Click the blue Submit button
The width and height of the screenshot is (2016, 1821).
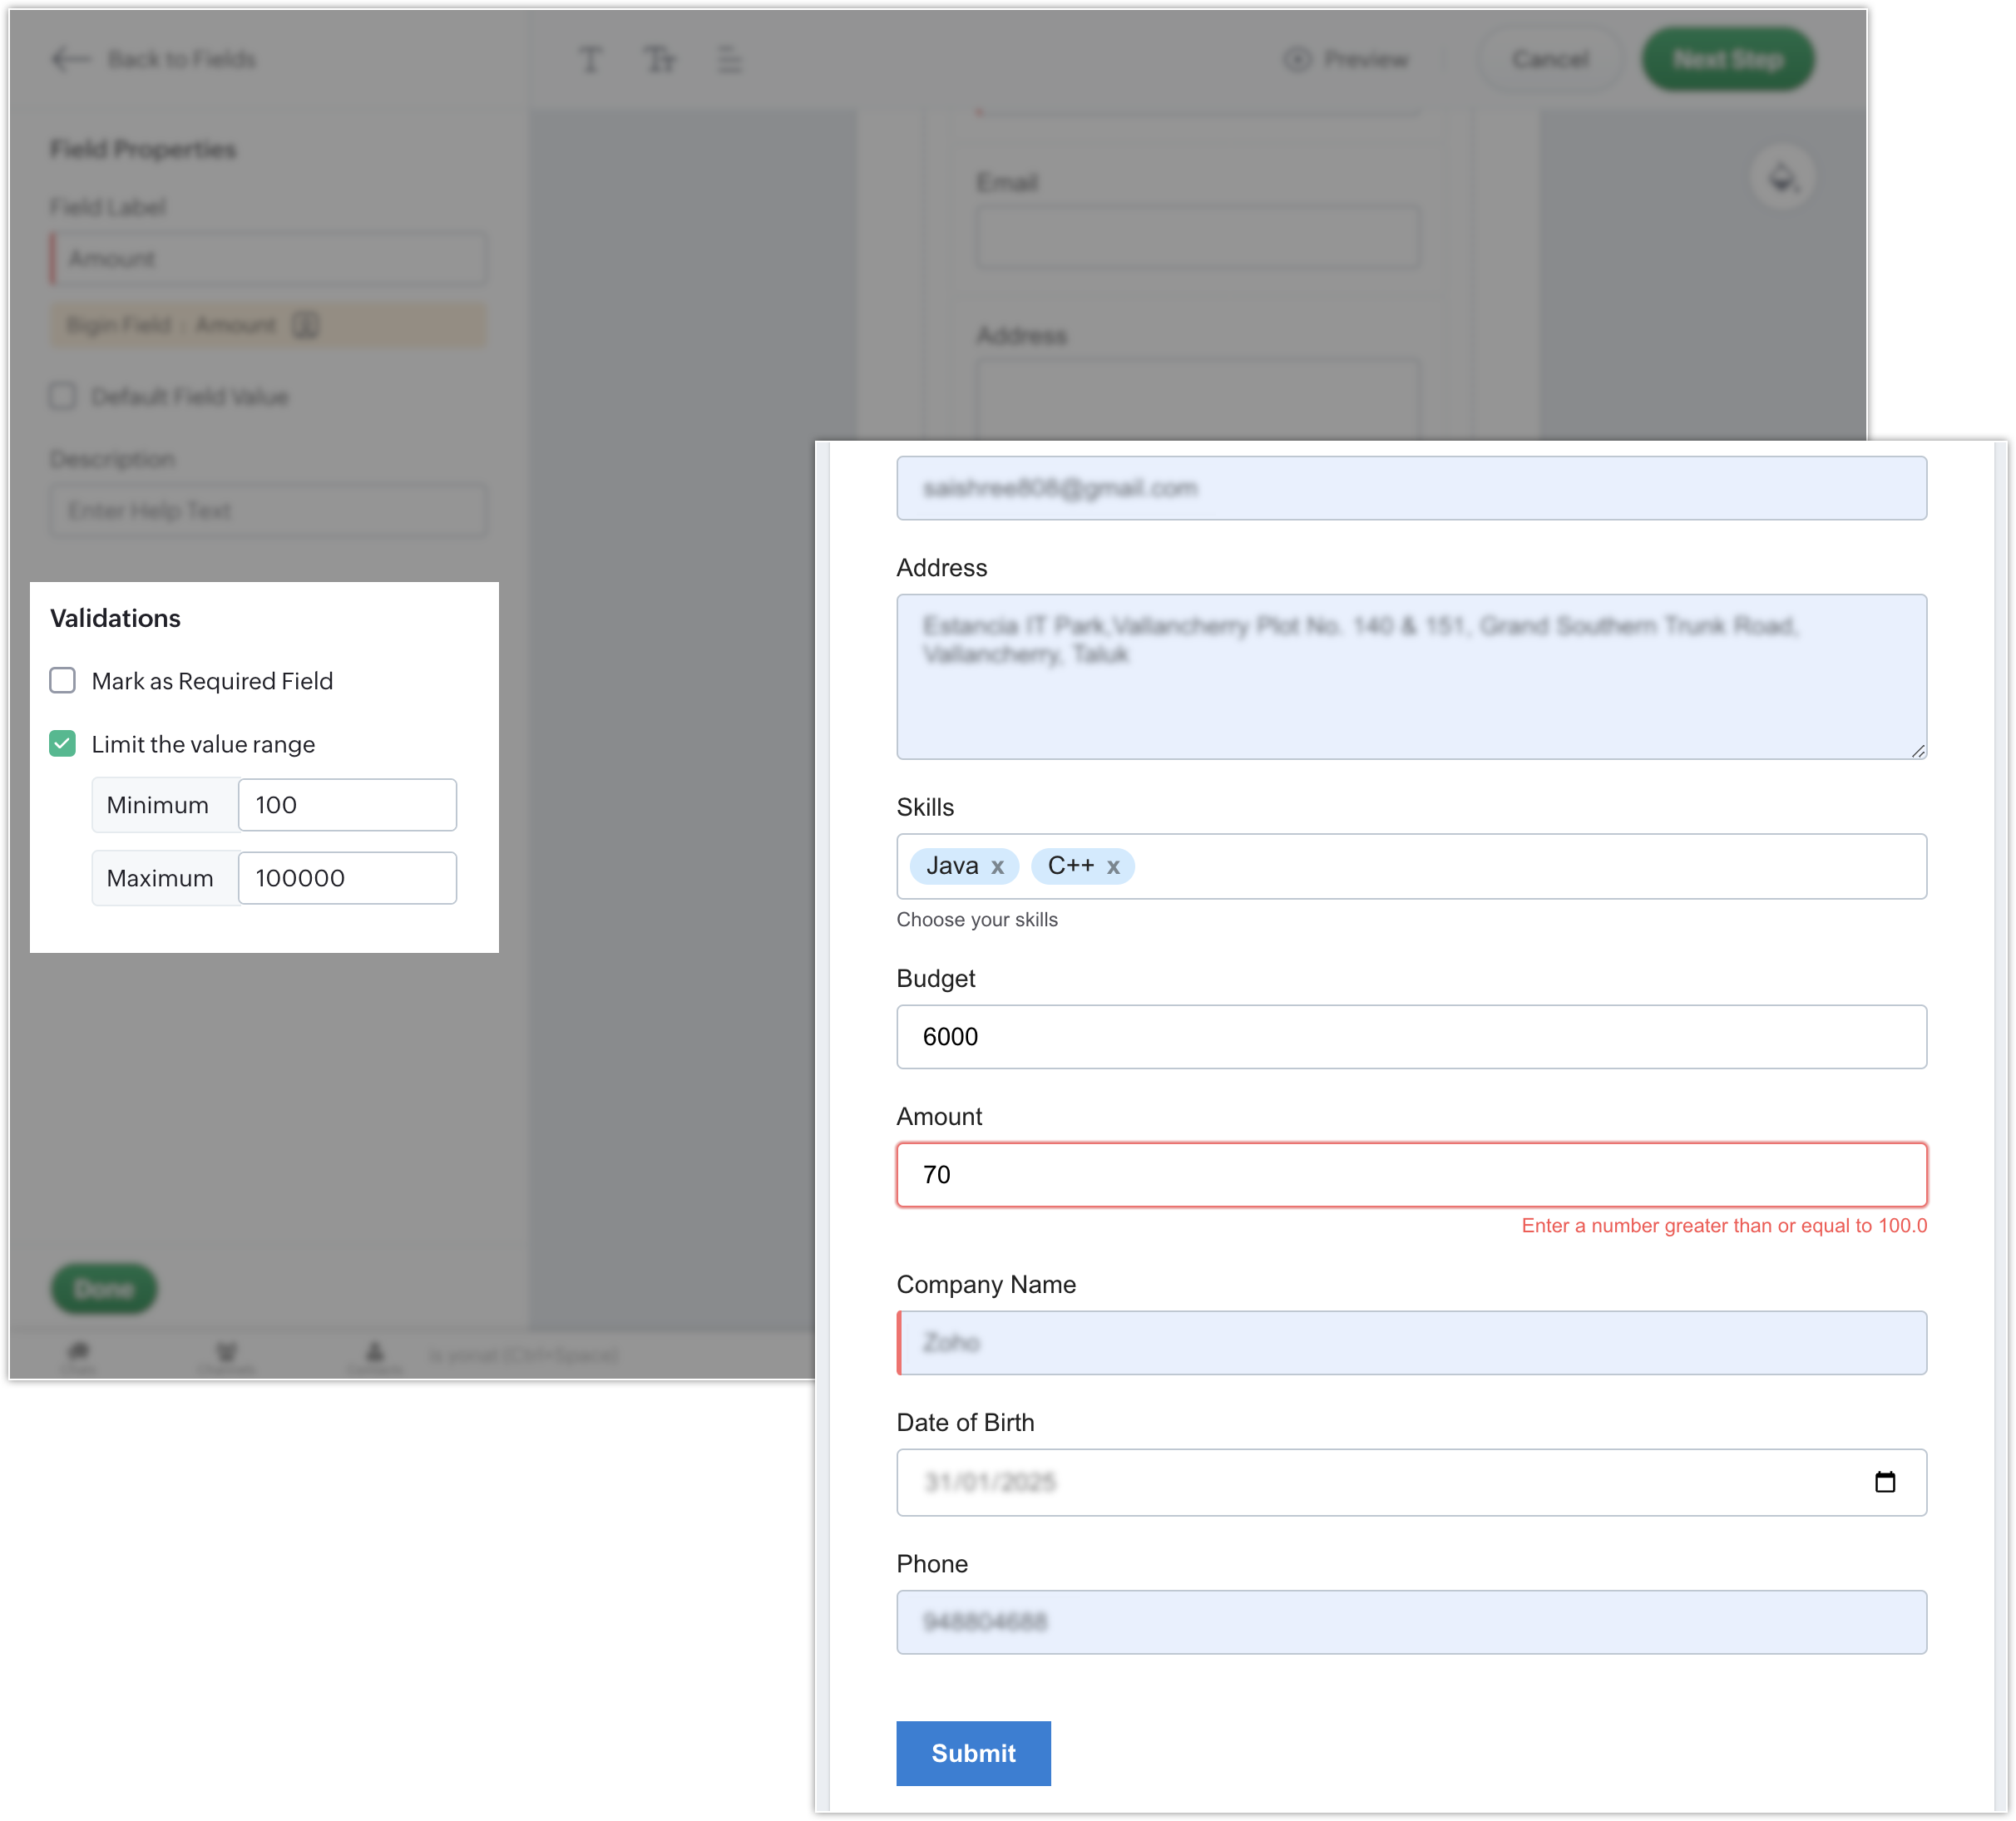(972, 1753)
